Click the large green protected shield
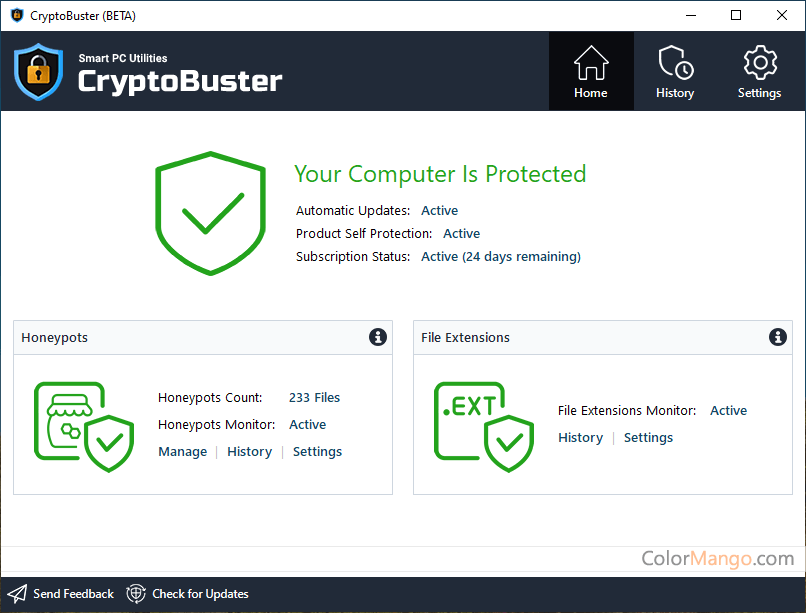 (x=210, y=213)
